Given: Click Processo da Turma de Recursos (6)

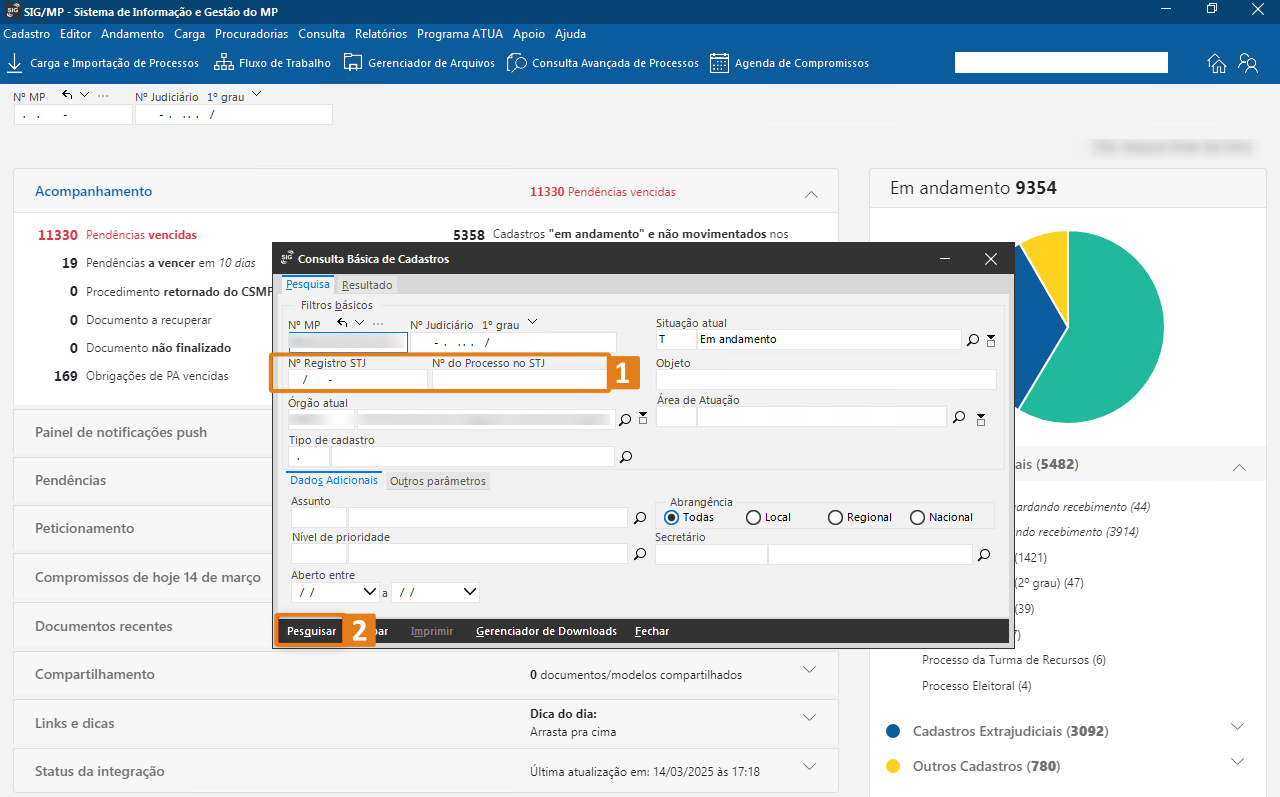Looking at the screenshot, I should click(x=1014, y=660).
